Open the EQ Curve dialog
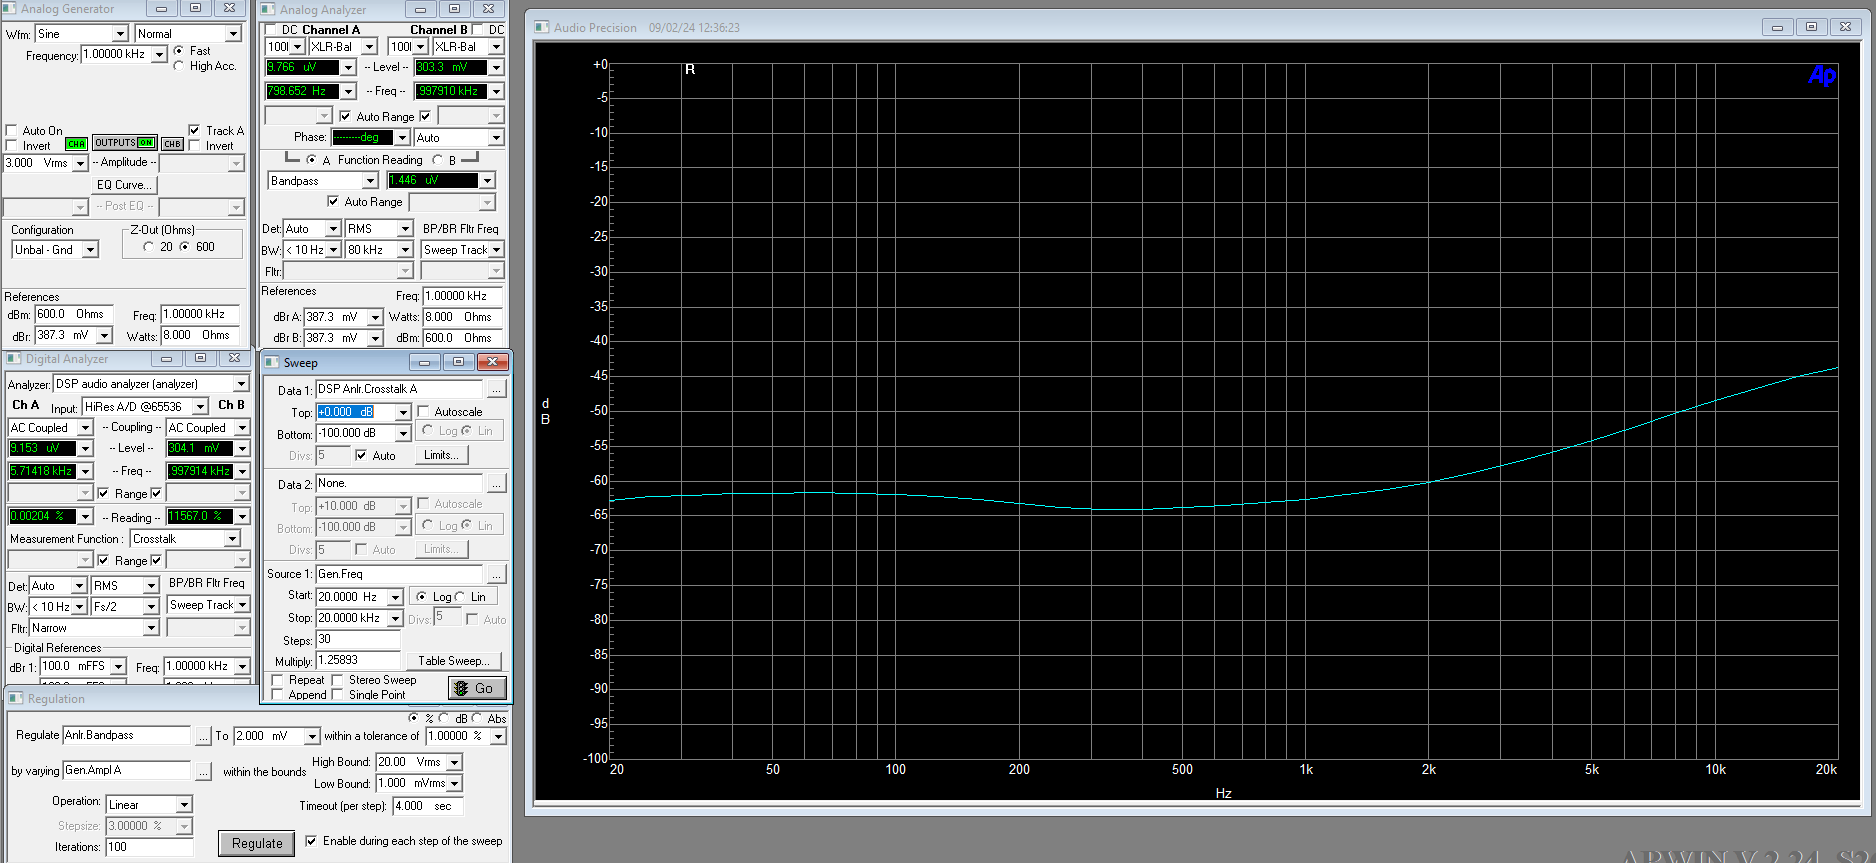The height and width of the screenshot is (863, 1876). pos(124,185)
